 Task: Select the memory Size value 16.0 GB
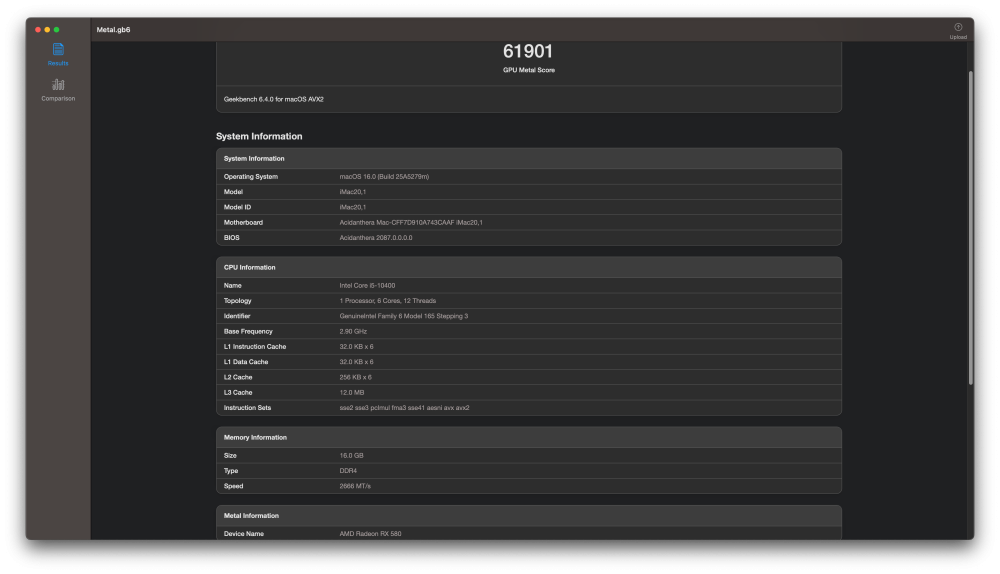tap(351, 456)
